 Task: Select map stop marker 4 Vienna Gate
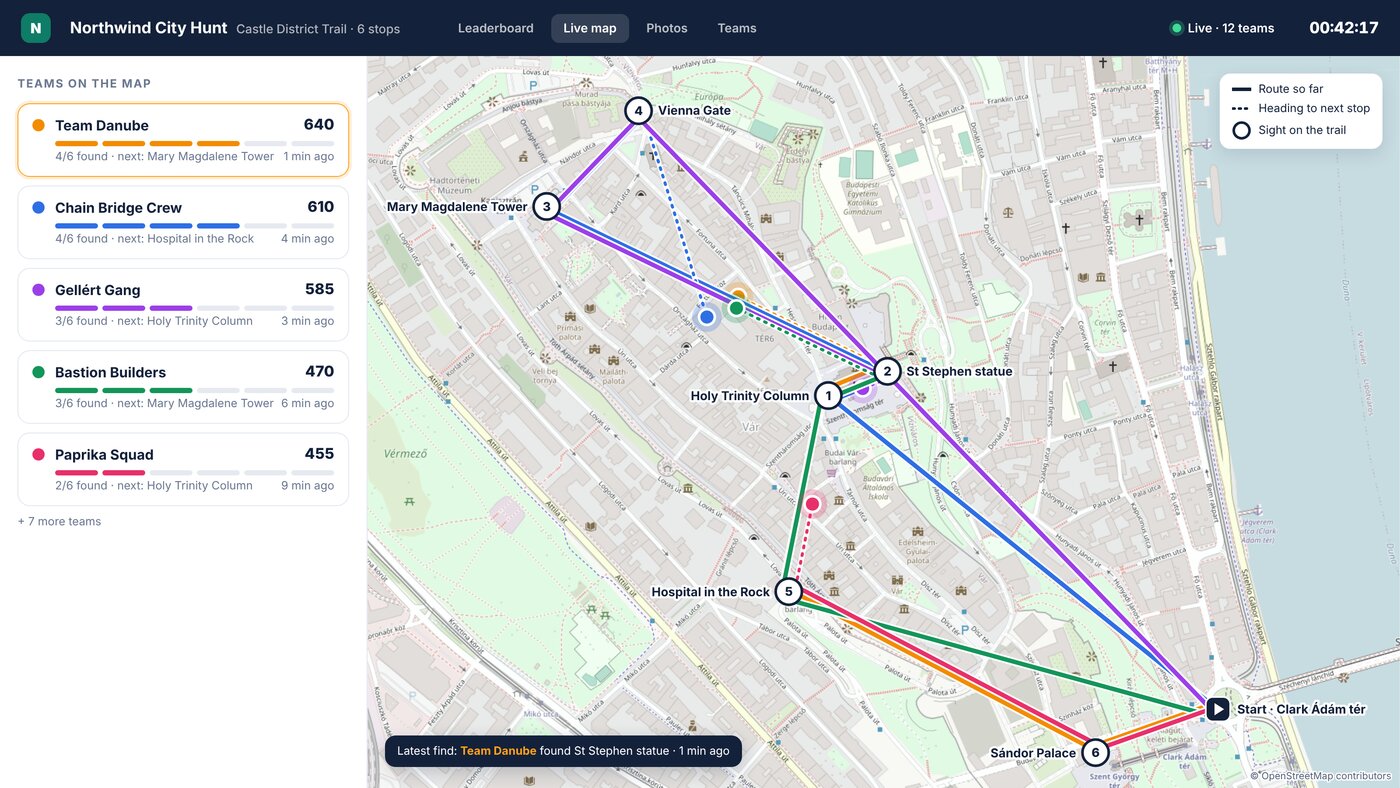click(638, 110)
